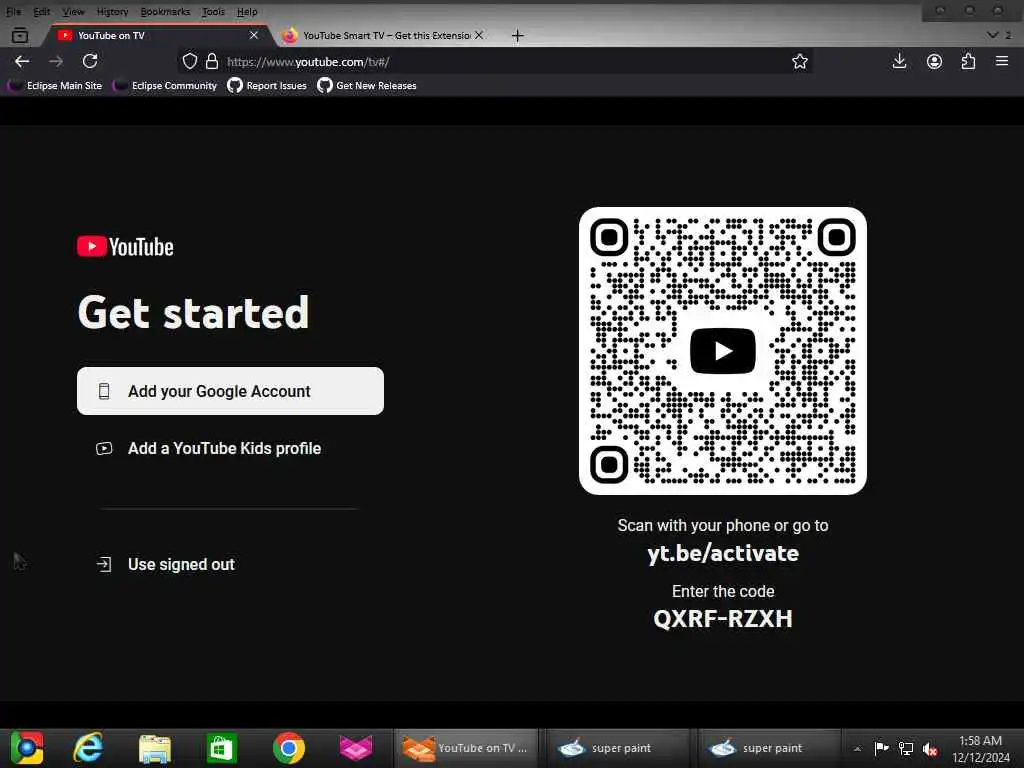Open Action Center flag tray icon
1024x768 pixels.
click(881, 748)
